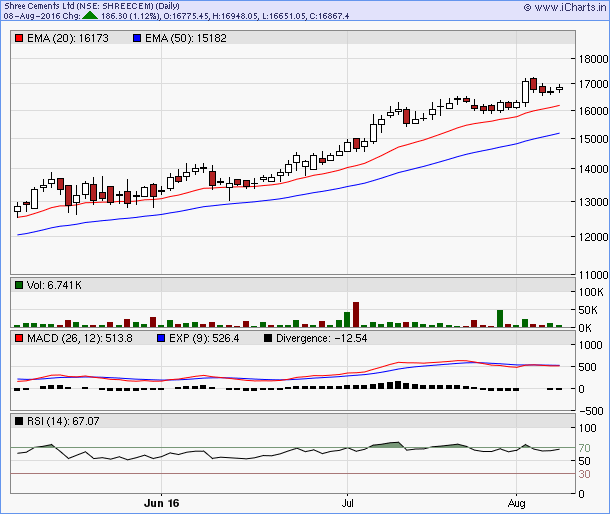Click the tall green volume bar in late July
Viewport: 610px width, 514px height.
pos(500,319)
